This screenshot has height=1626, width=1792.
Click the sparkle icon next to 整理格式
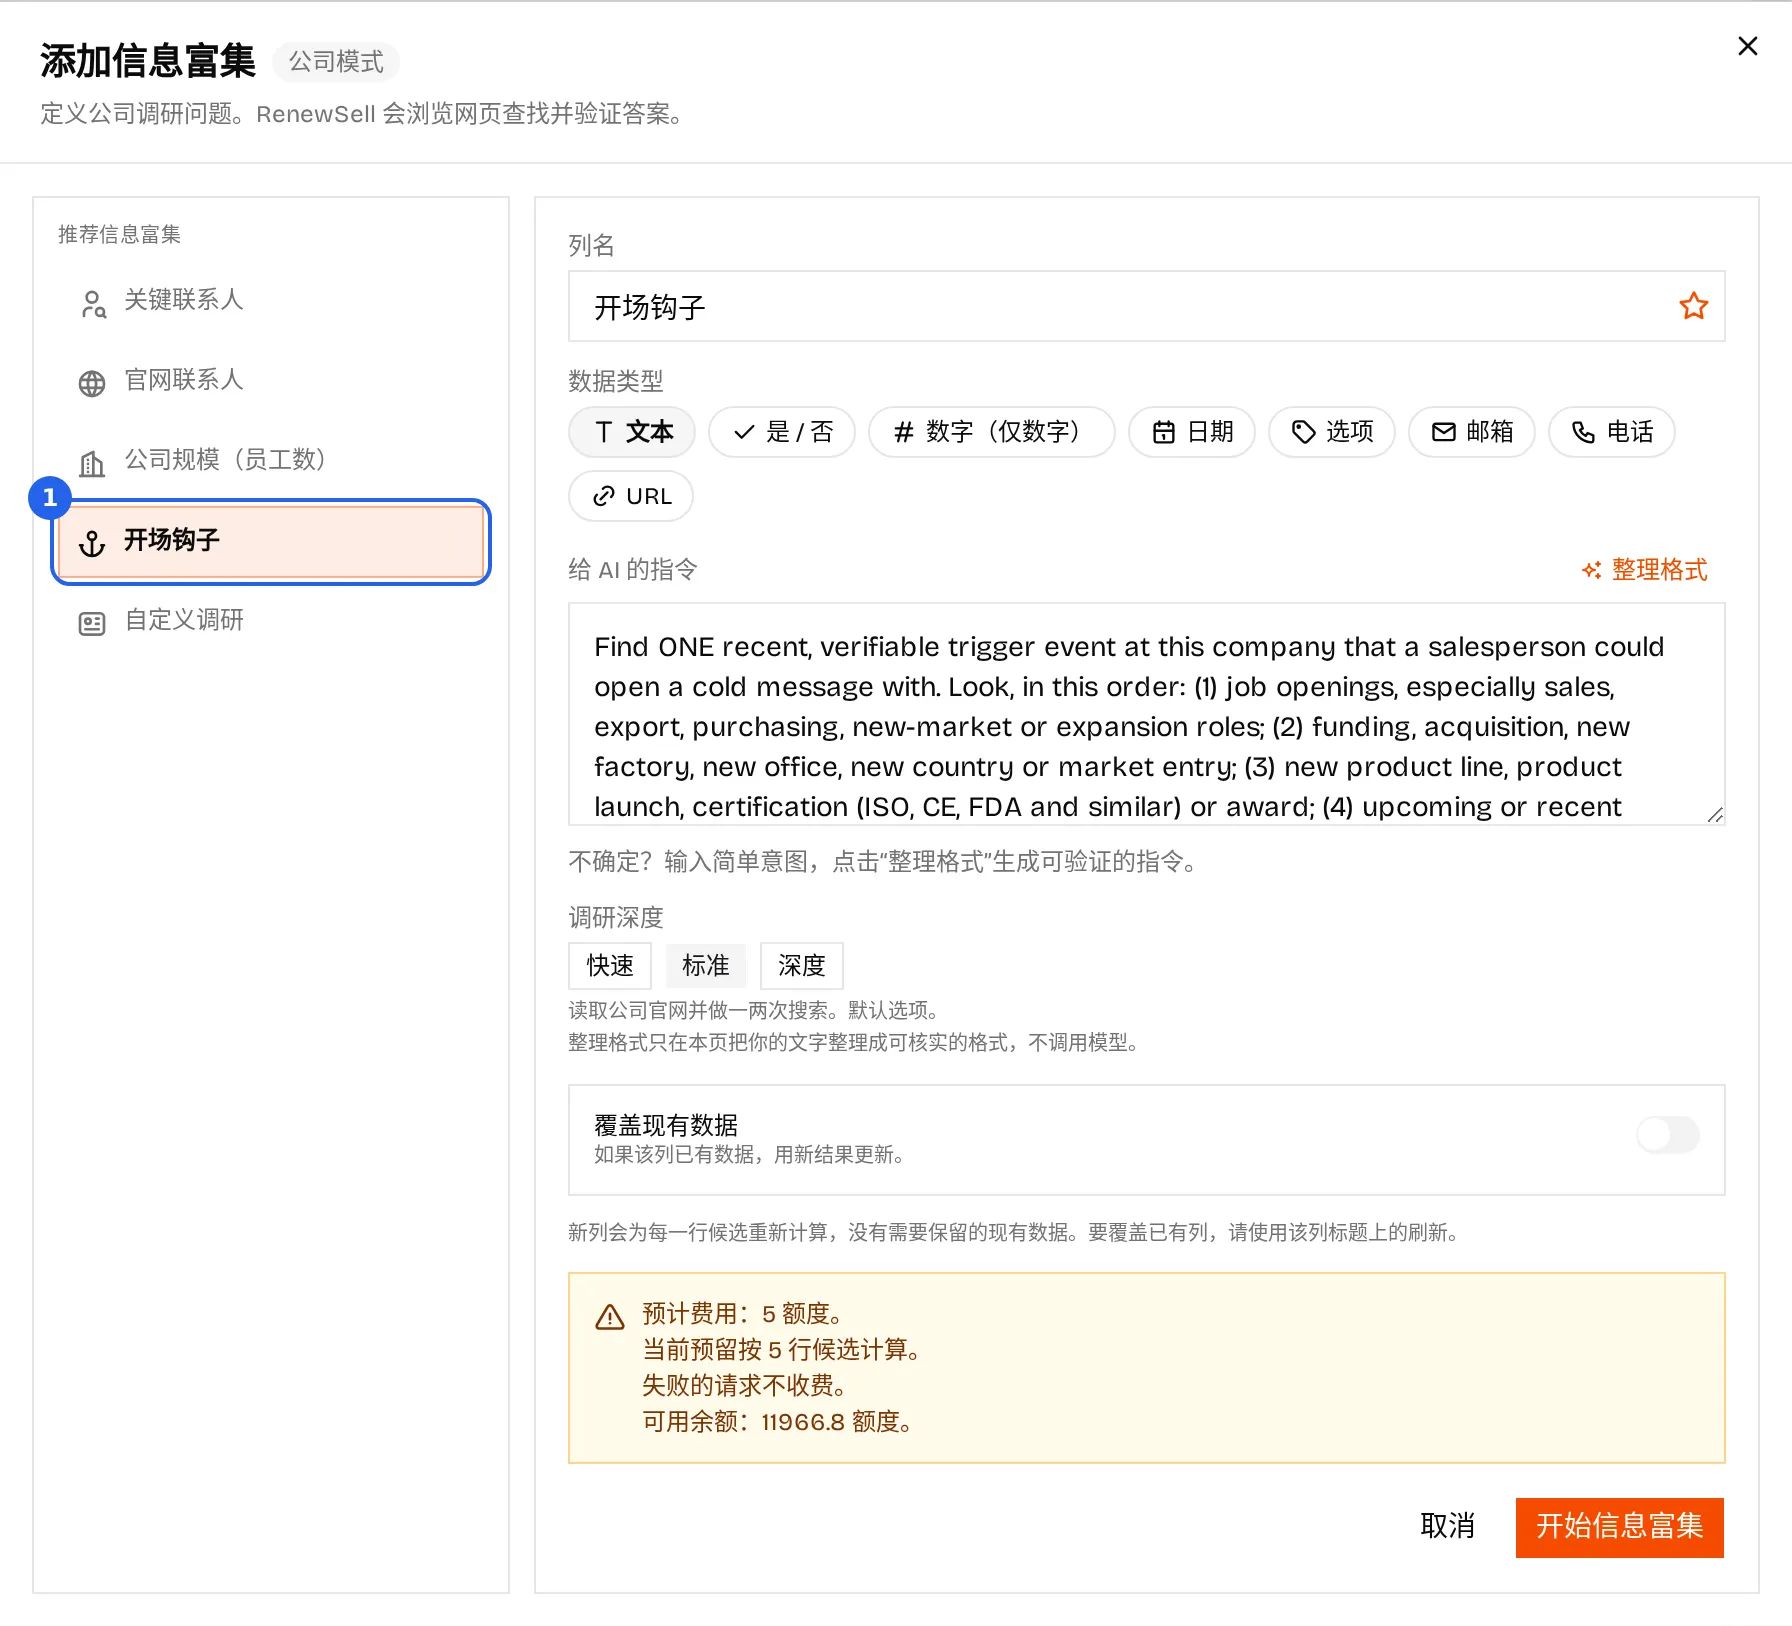coord(1592,570)
